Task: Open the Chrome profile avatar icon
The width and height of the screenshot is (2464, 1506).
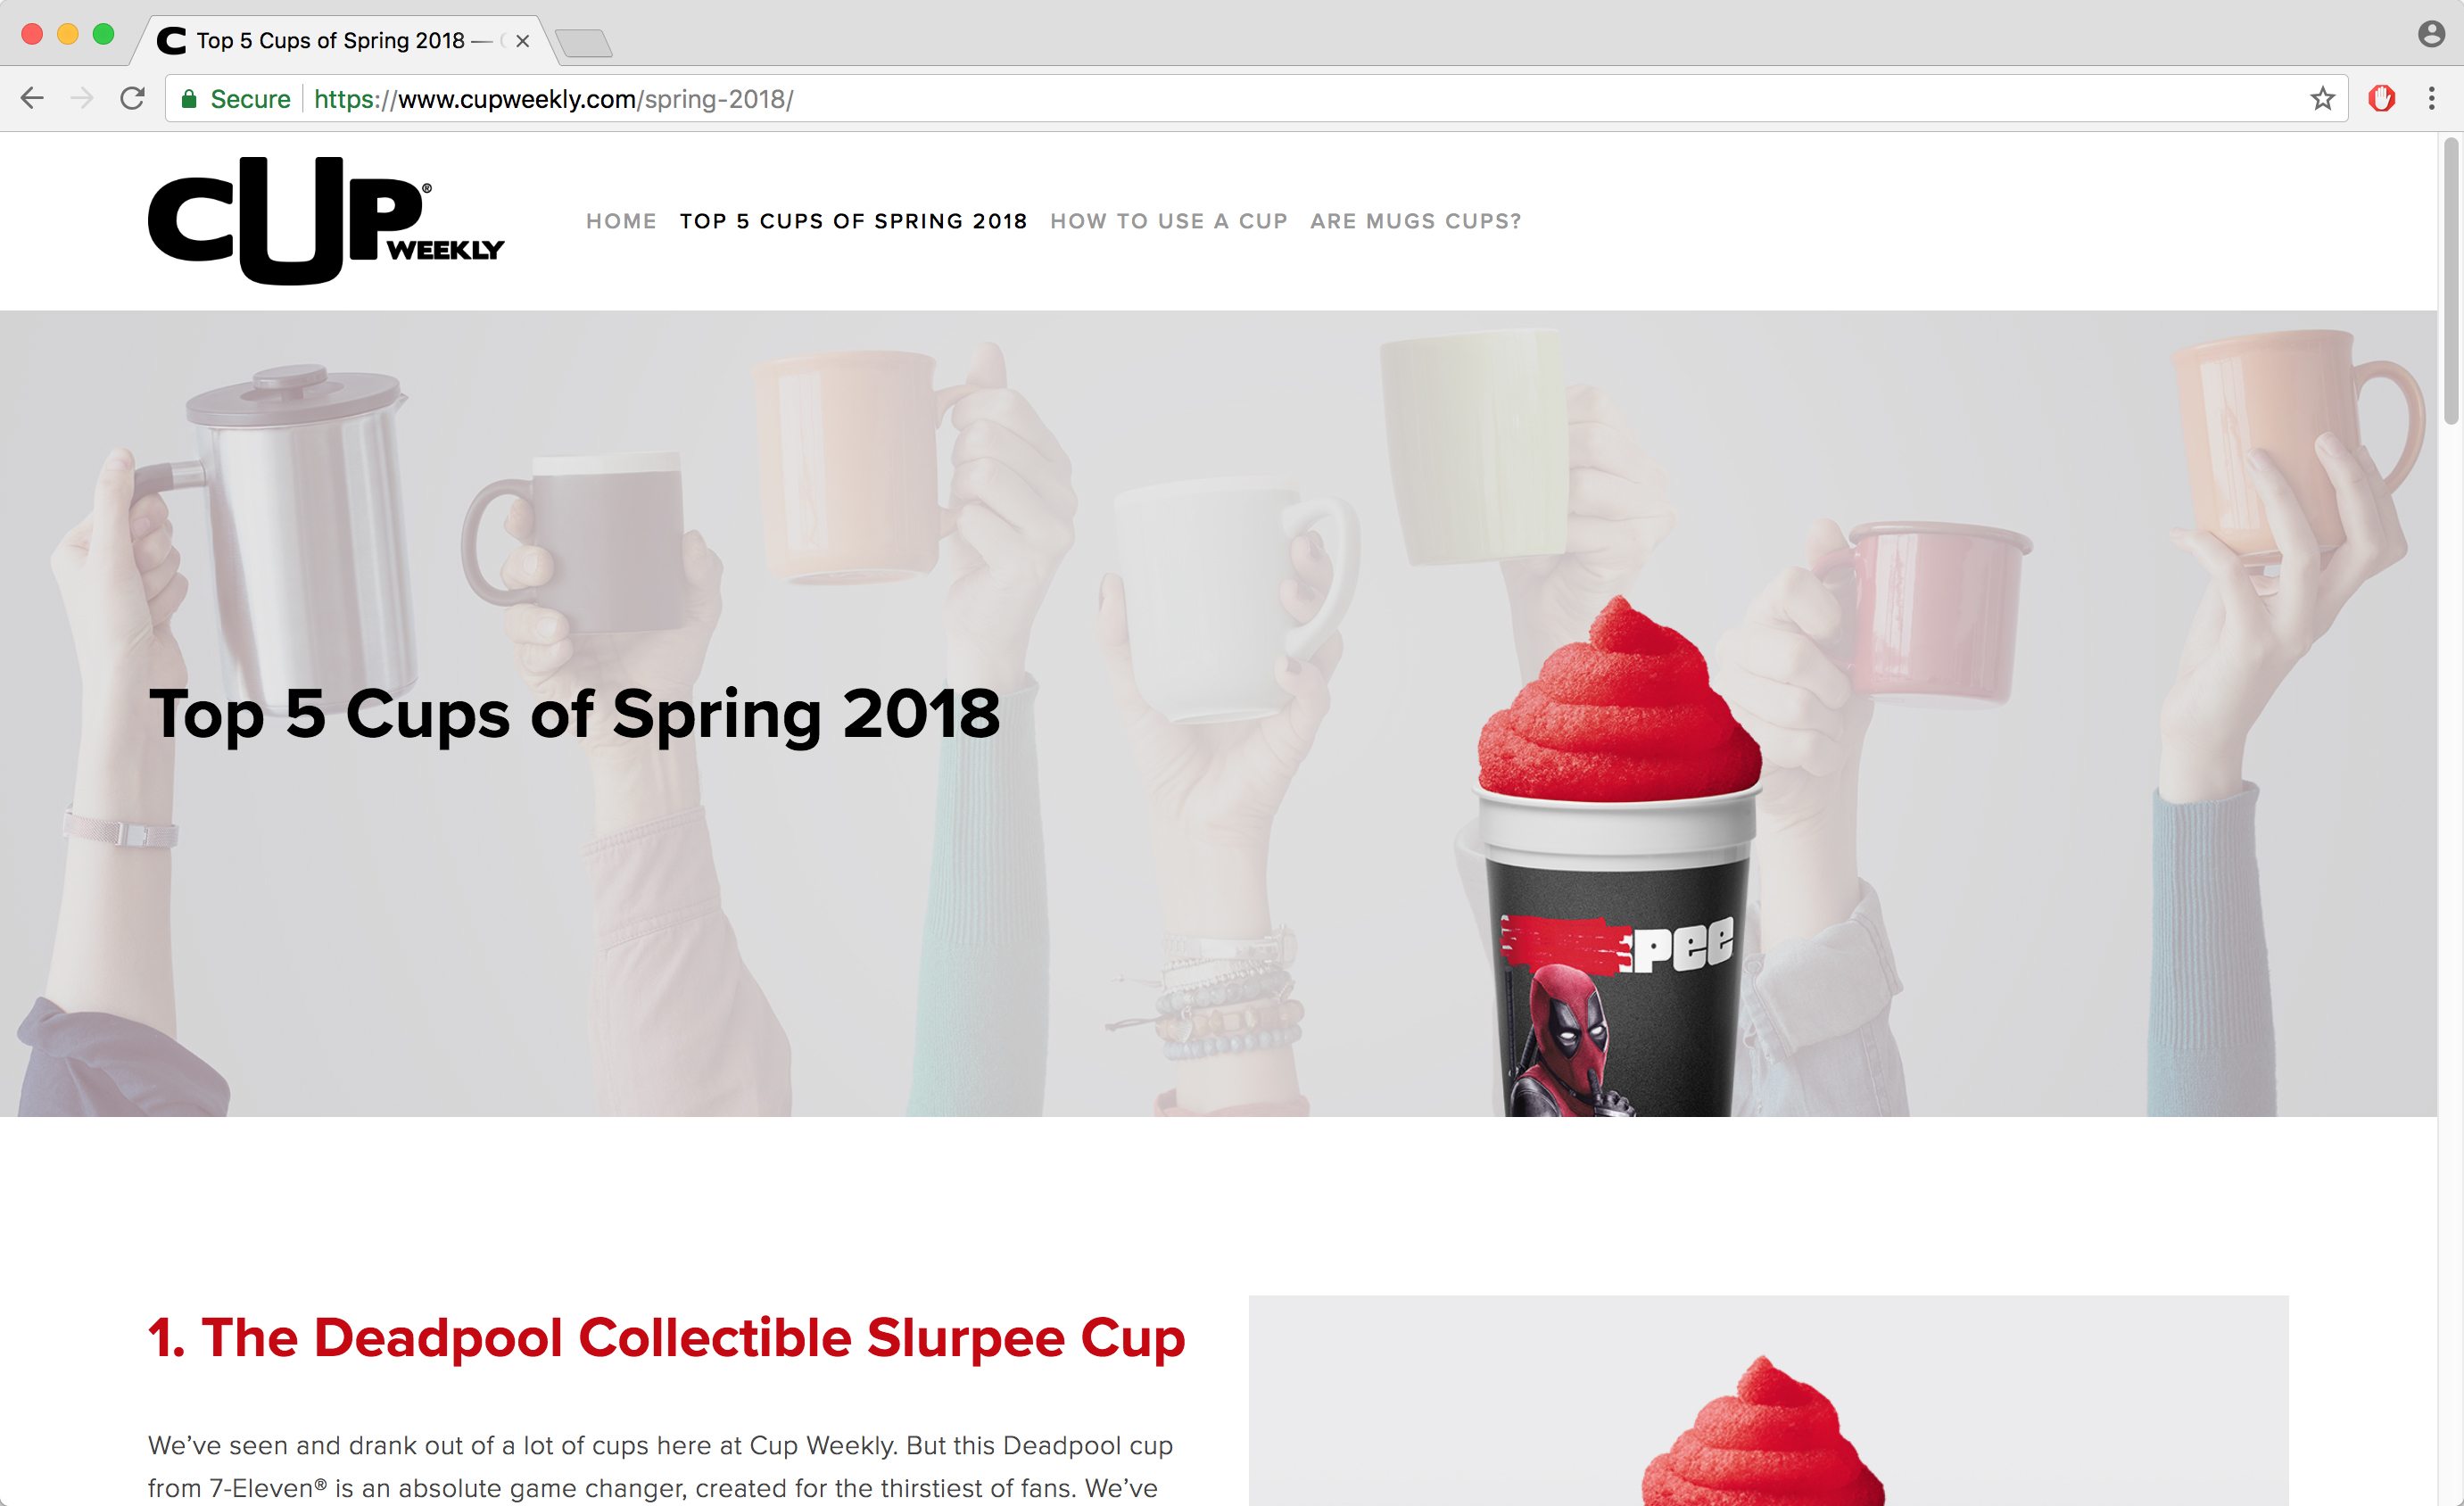Action: click(2431, 34)
